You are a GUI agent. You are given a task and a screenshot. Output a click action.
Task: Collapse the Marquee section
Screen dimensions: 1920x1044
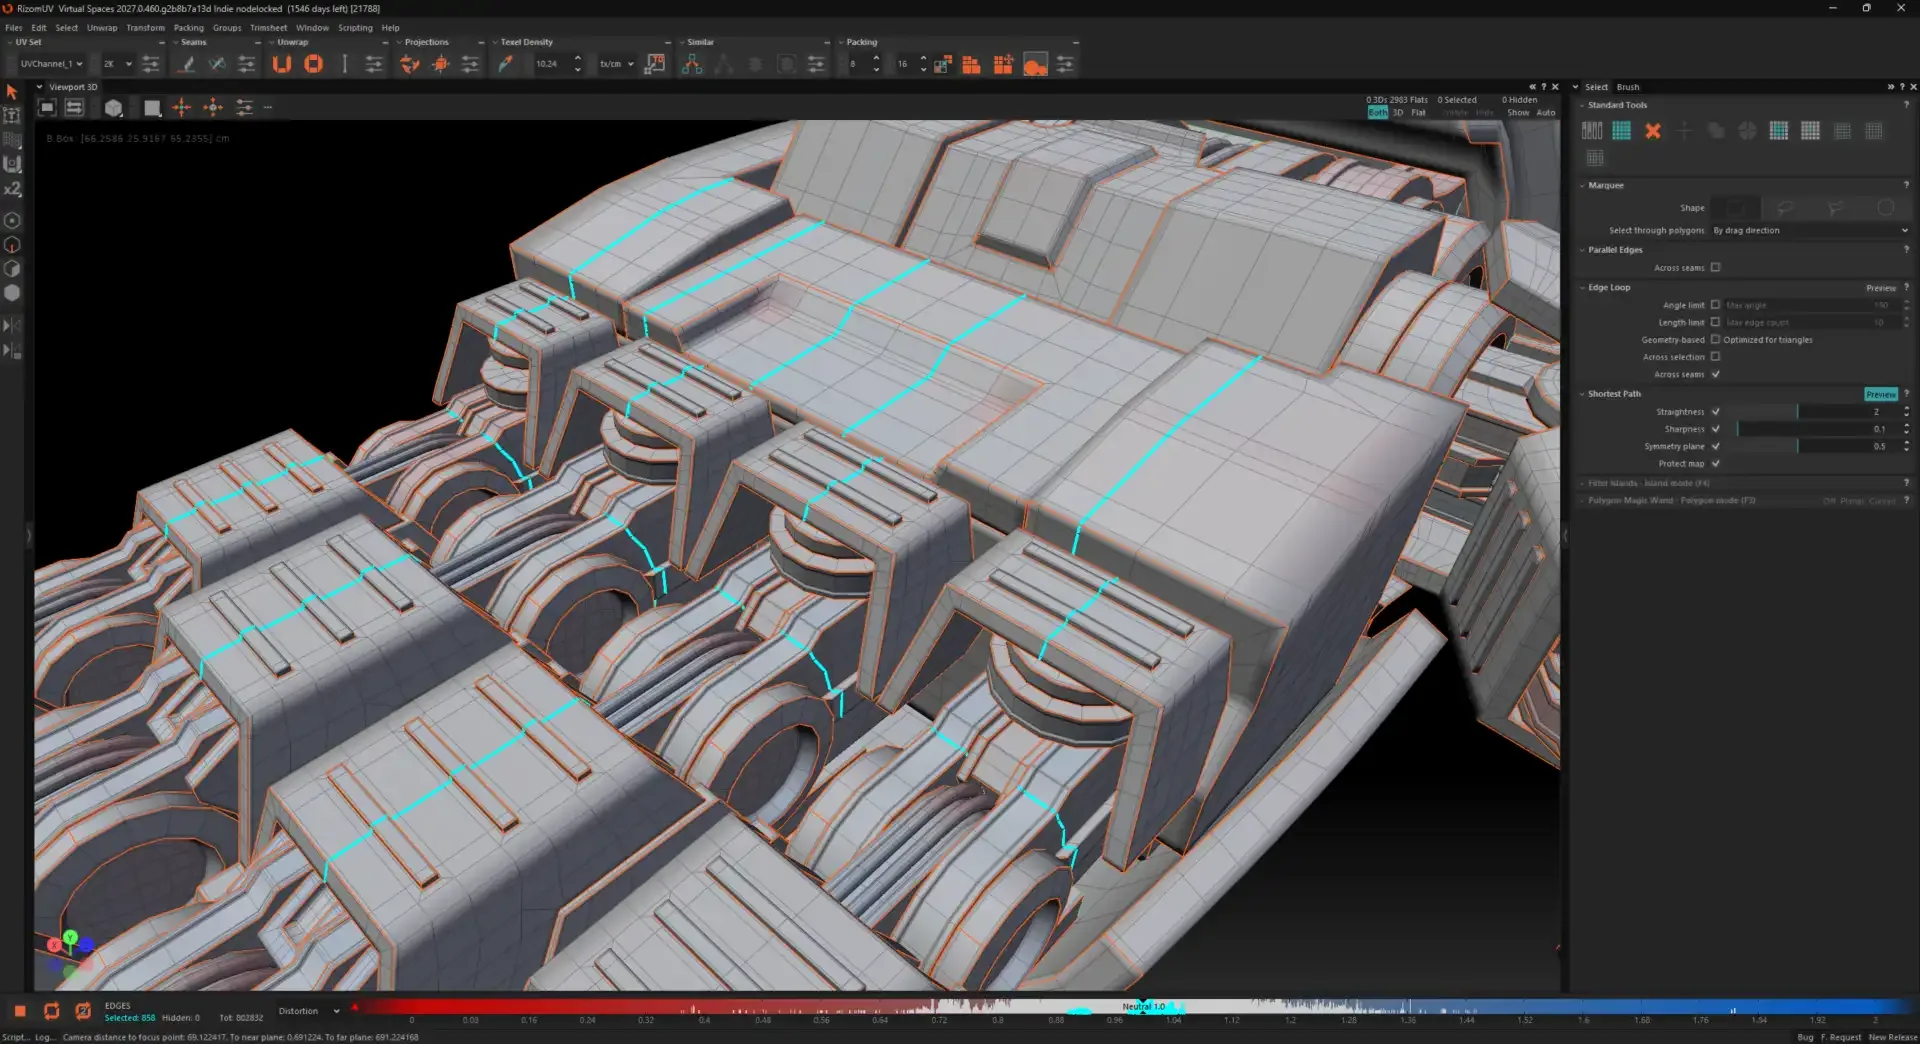(1582, 186)
